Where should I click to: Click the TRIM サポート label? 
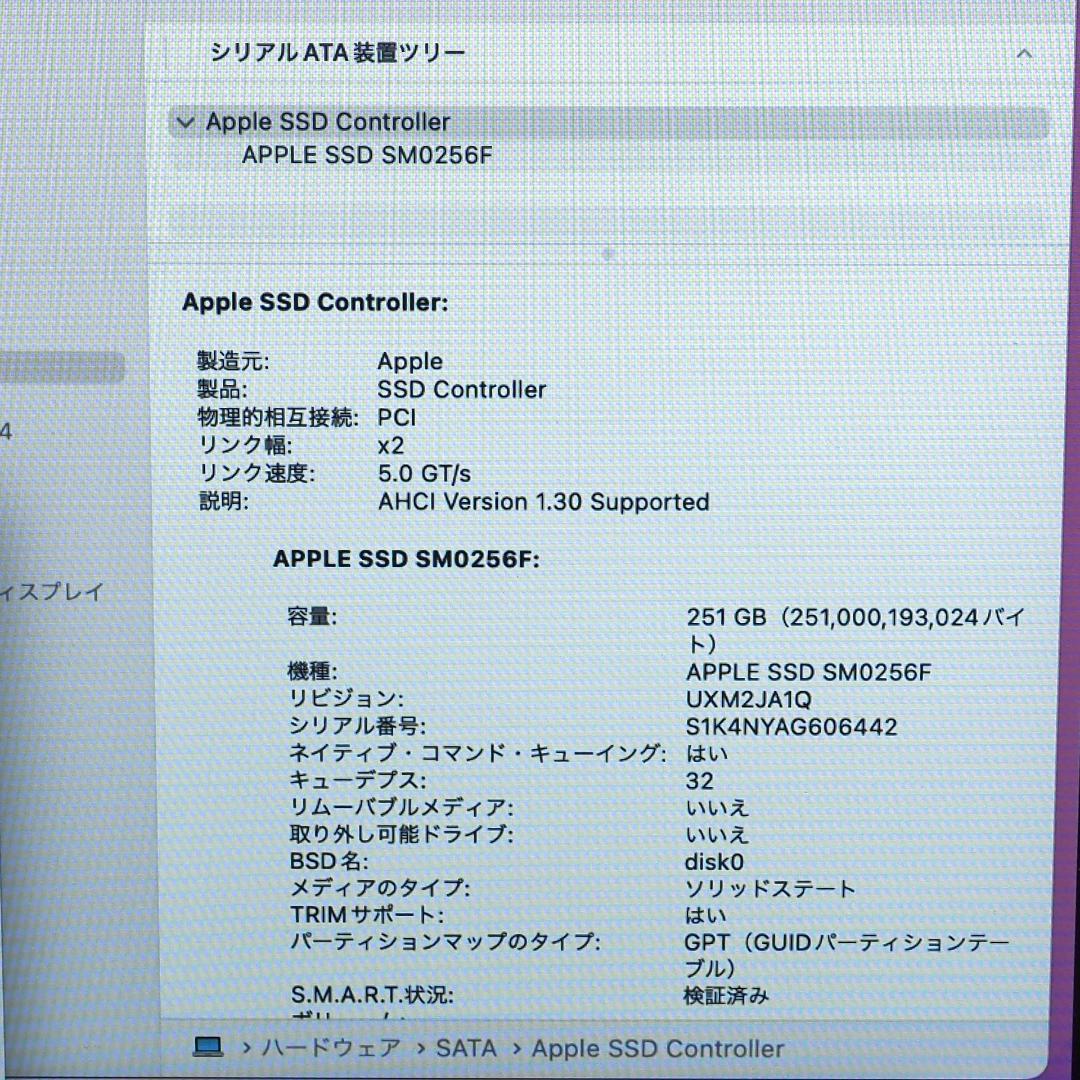pos(367,915)
